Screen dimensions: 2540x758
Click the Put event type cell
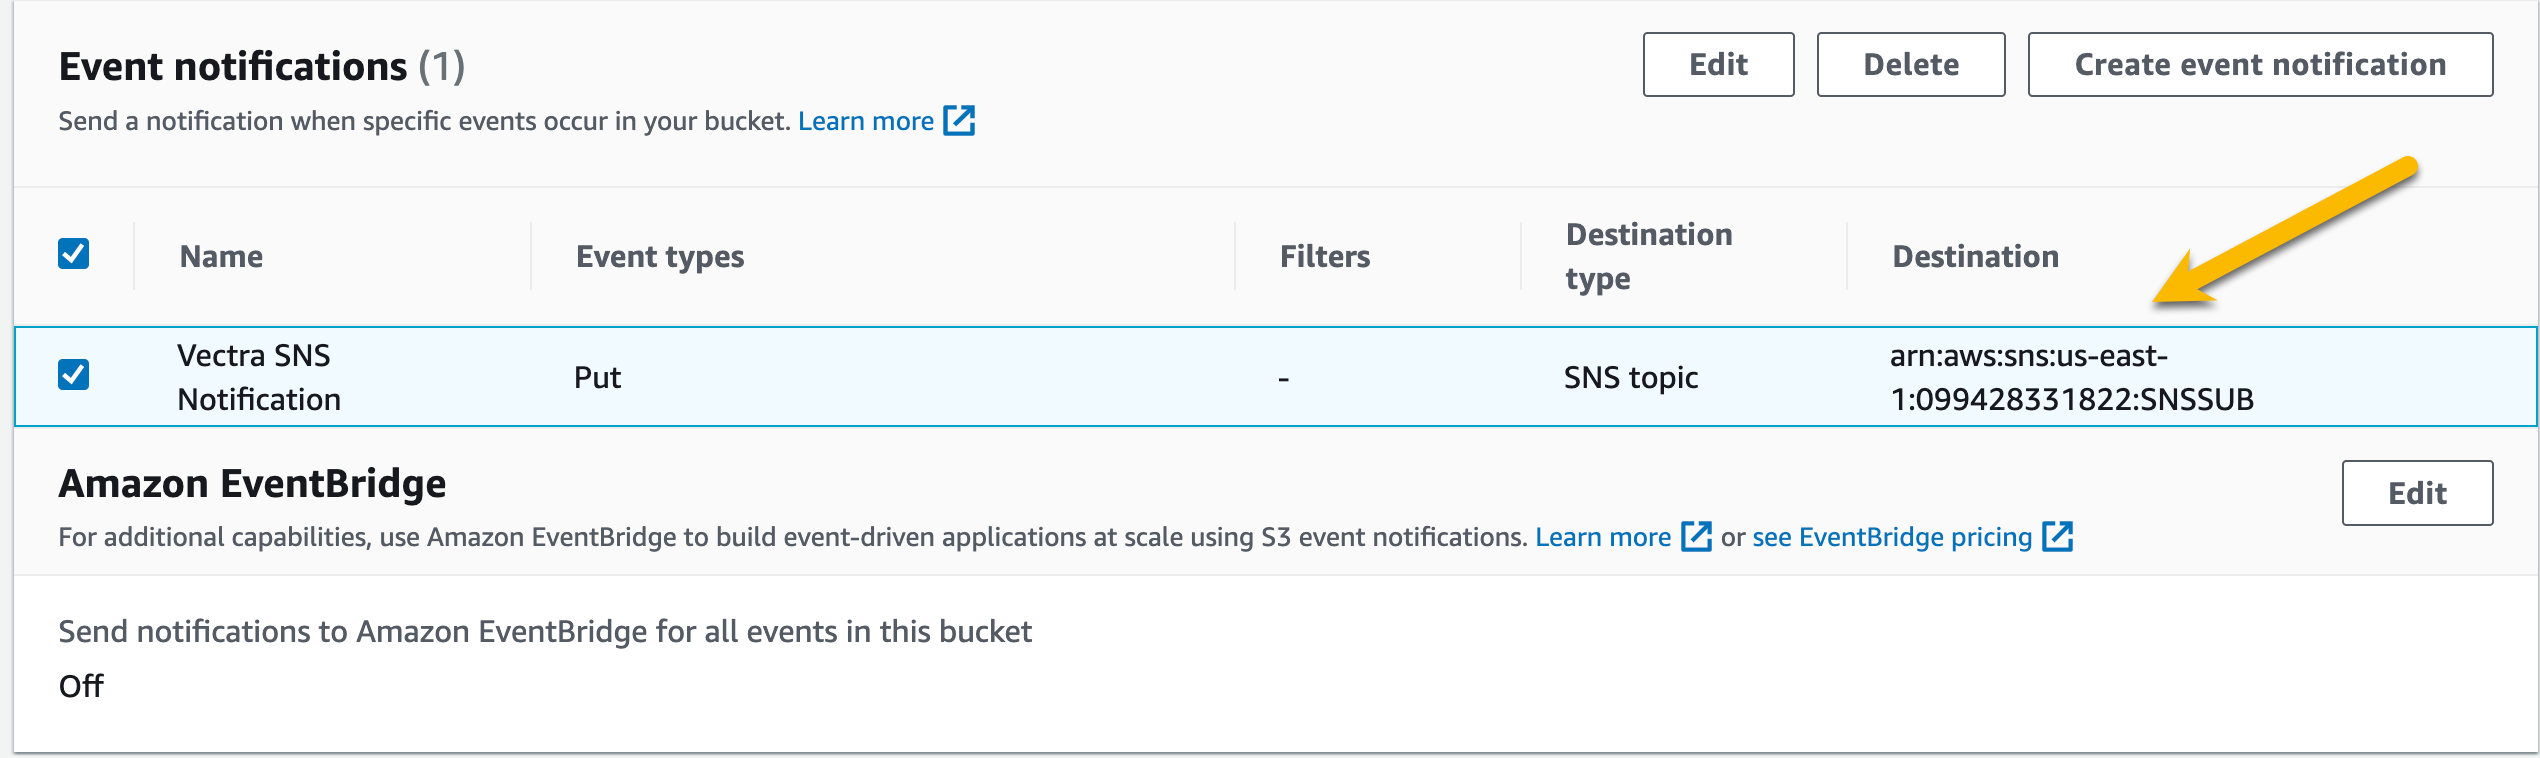tap(597, 378)
